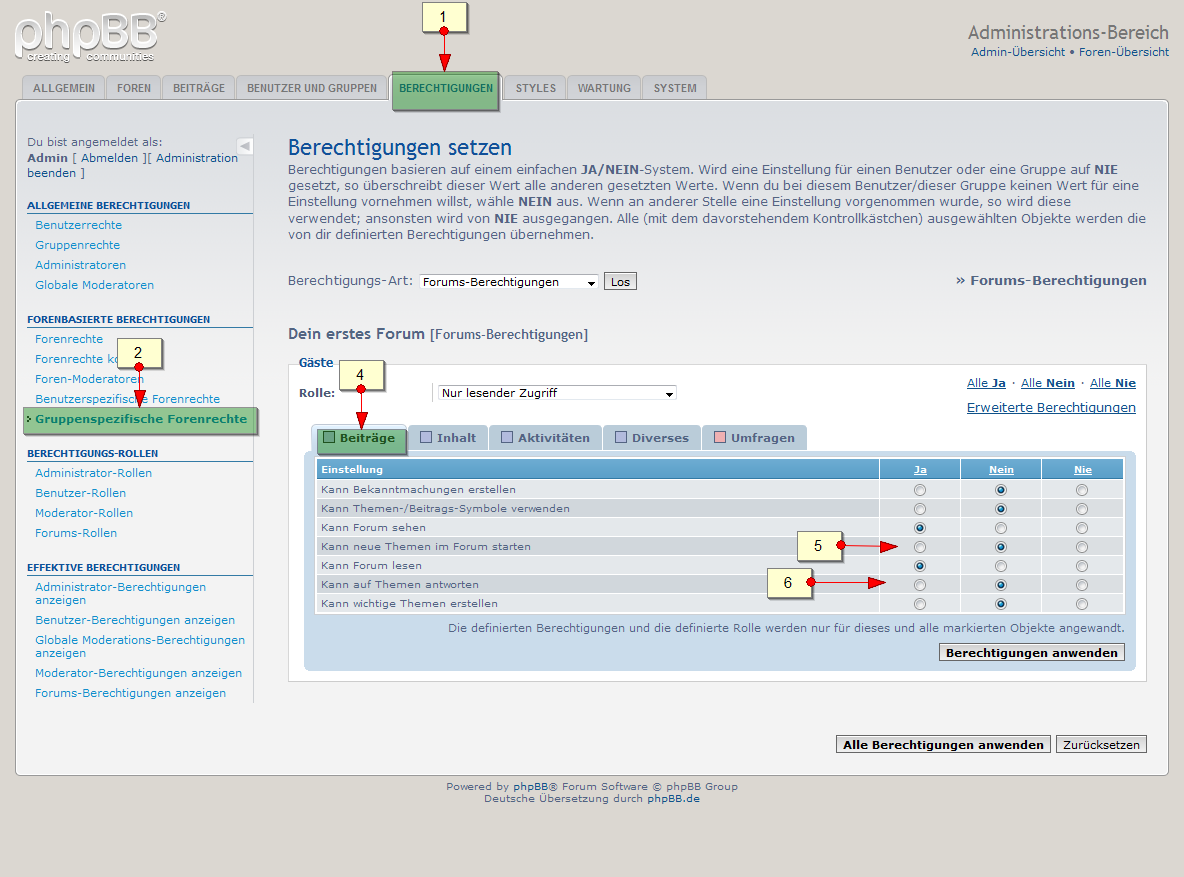This screenshot has width=1184, height=877.
Task: Open Gruppenspezifische Forenrechte in sidebar
Action: point(141,420)
